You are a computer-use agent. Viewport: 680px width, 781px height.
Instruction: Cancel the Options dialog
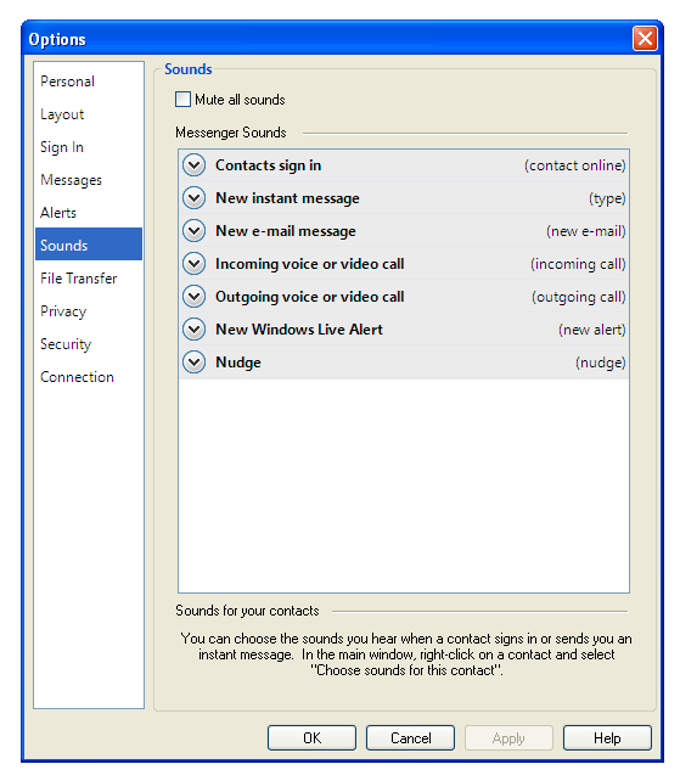point(410,738)
